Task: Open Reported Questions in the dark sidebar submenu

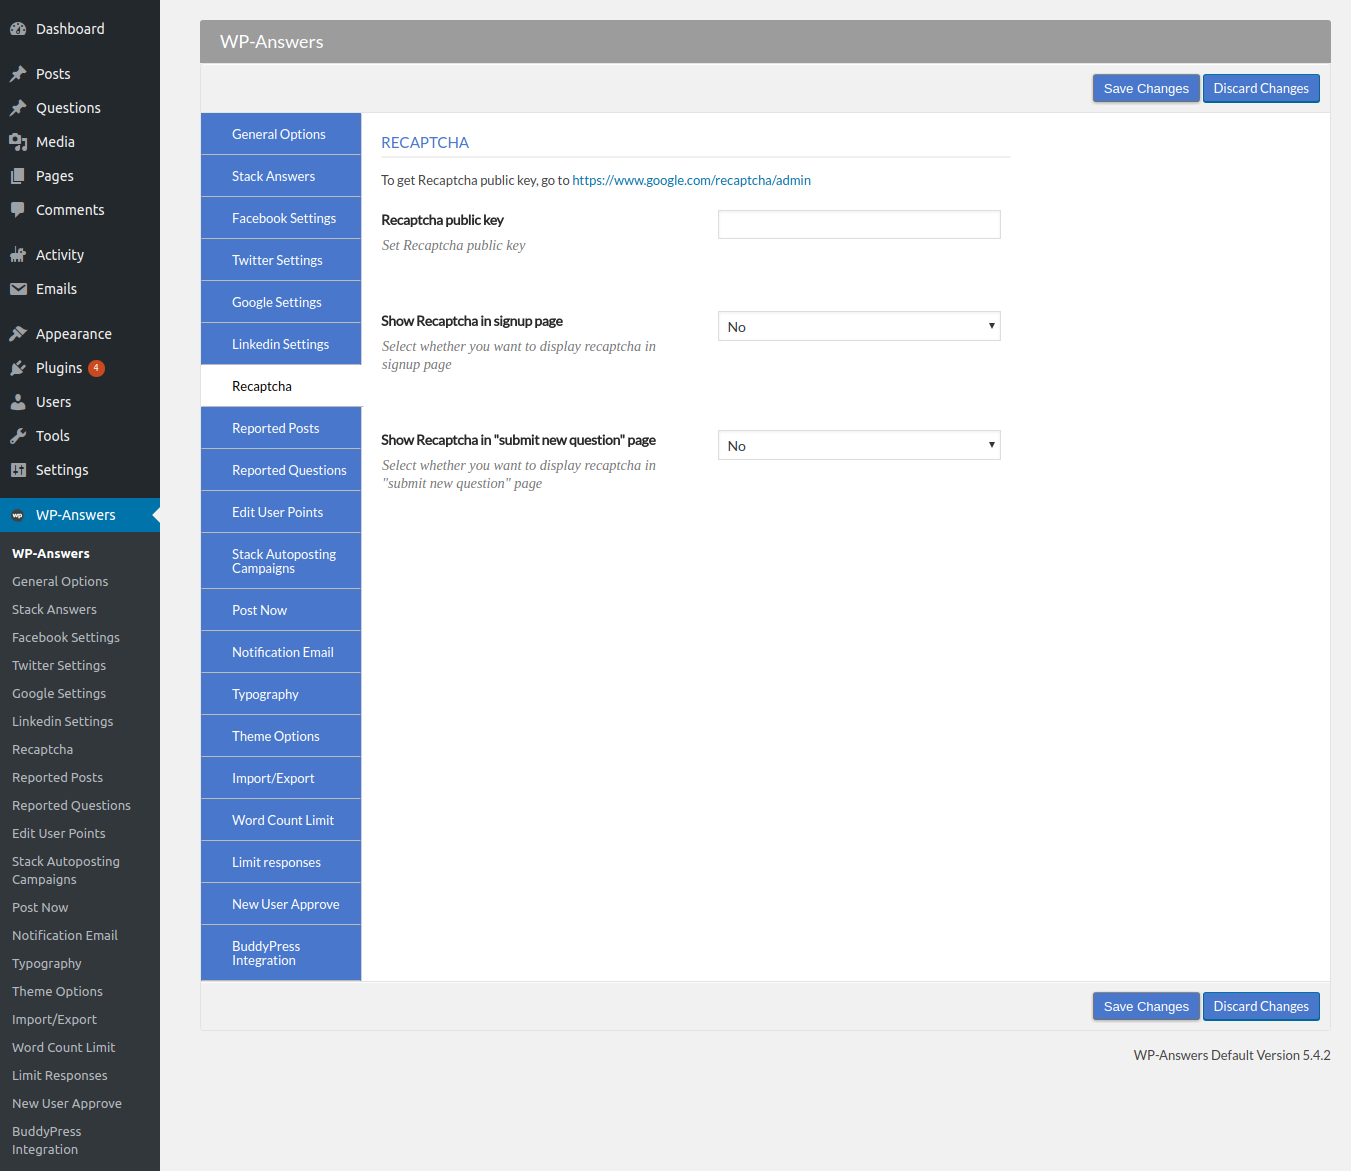Action: [x=72, y=805]
